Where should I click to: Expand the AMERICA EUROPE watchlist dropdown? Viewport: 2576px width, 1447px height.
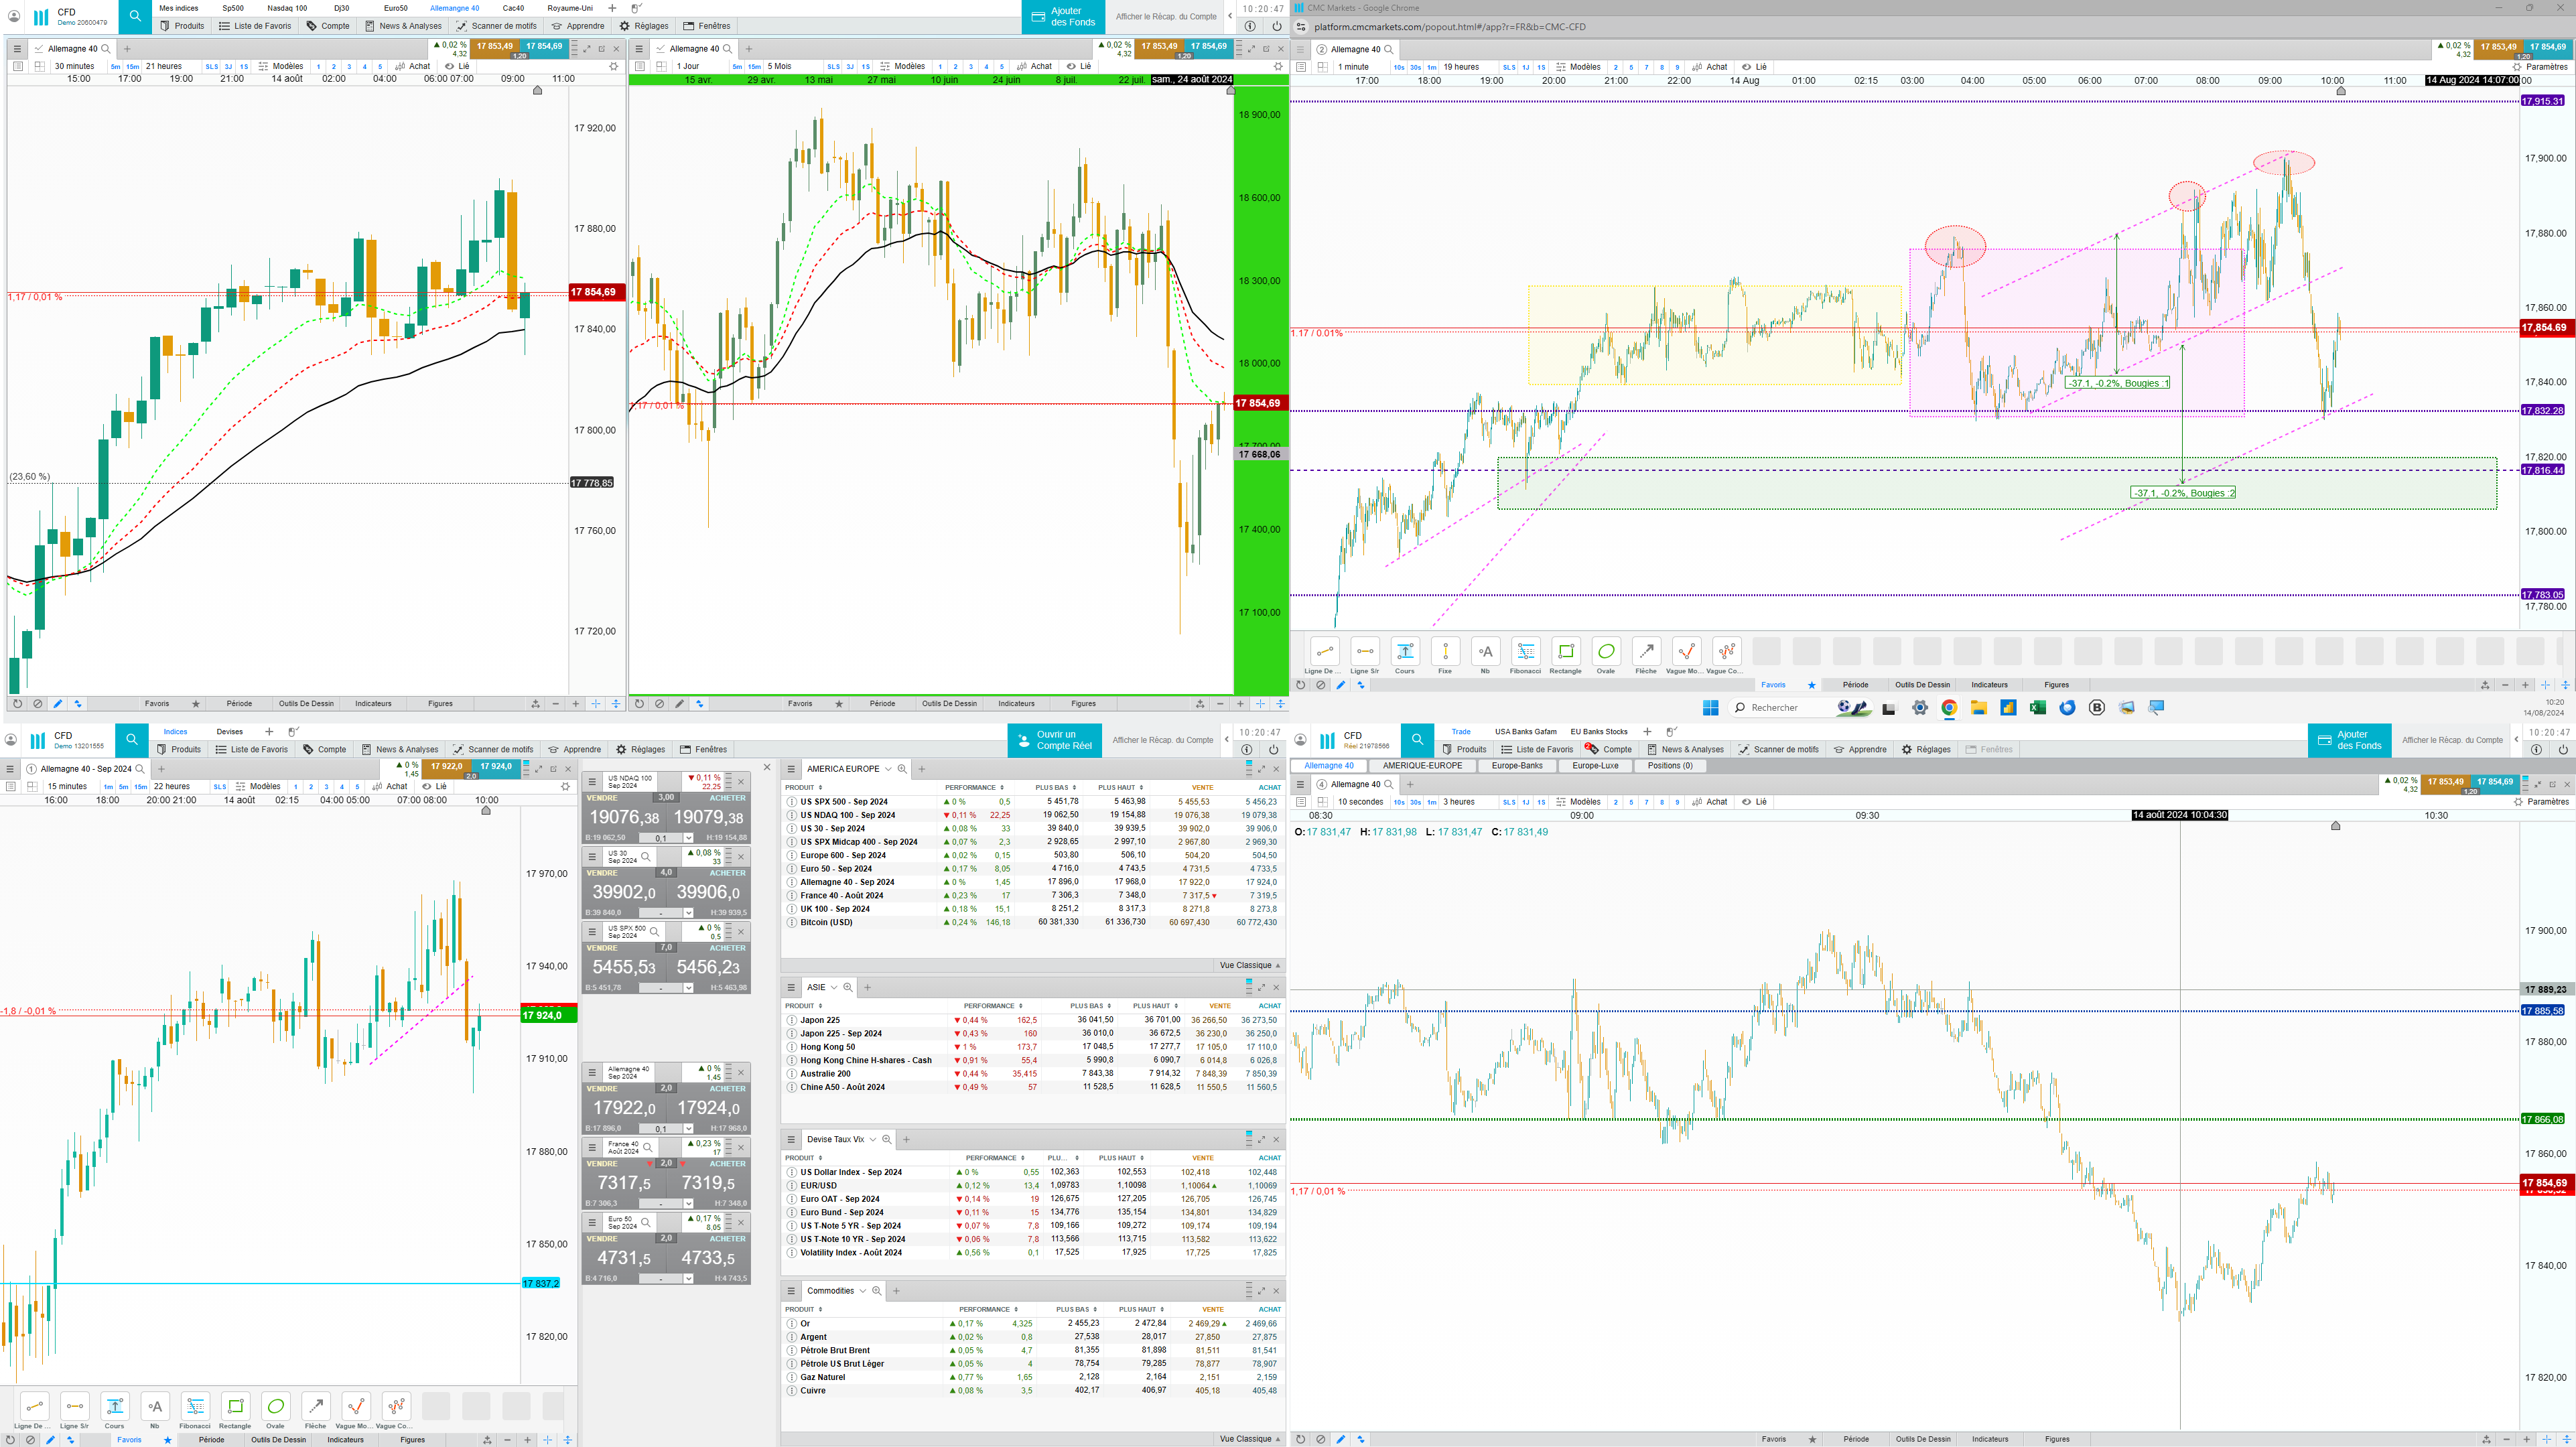click(x=887, y=769)
